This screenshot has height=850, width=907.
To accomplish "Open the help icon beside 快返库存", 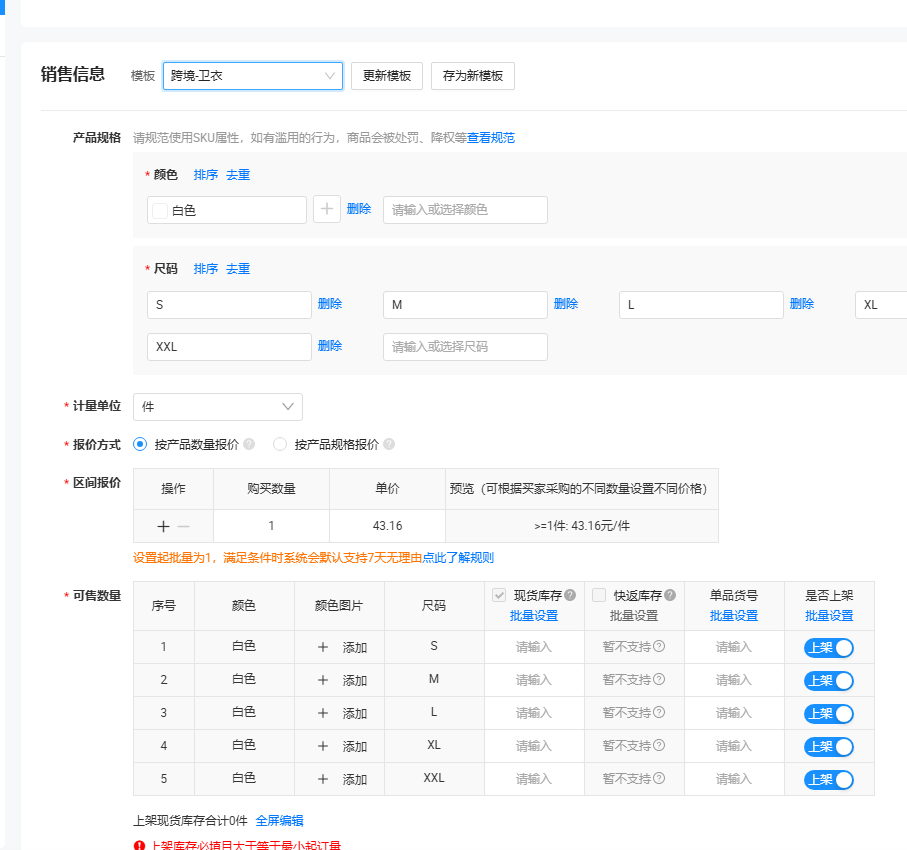I will [x=669, y=595].
